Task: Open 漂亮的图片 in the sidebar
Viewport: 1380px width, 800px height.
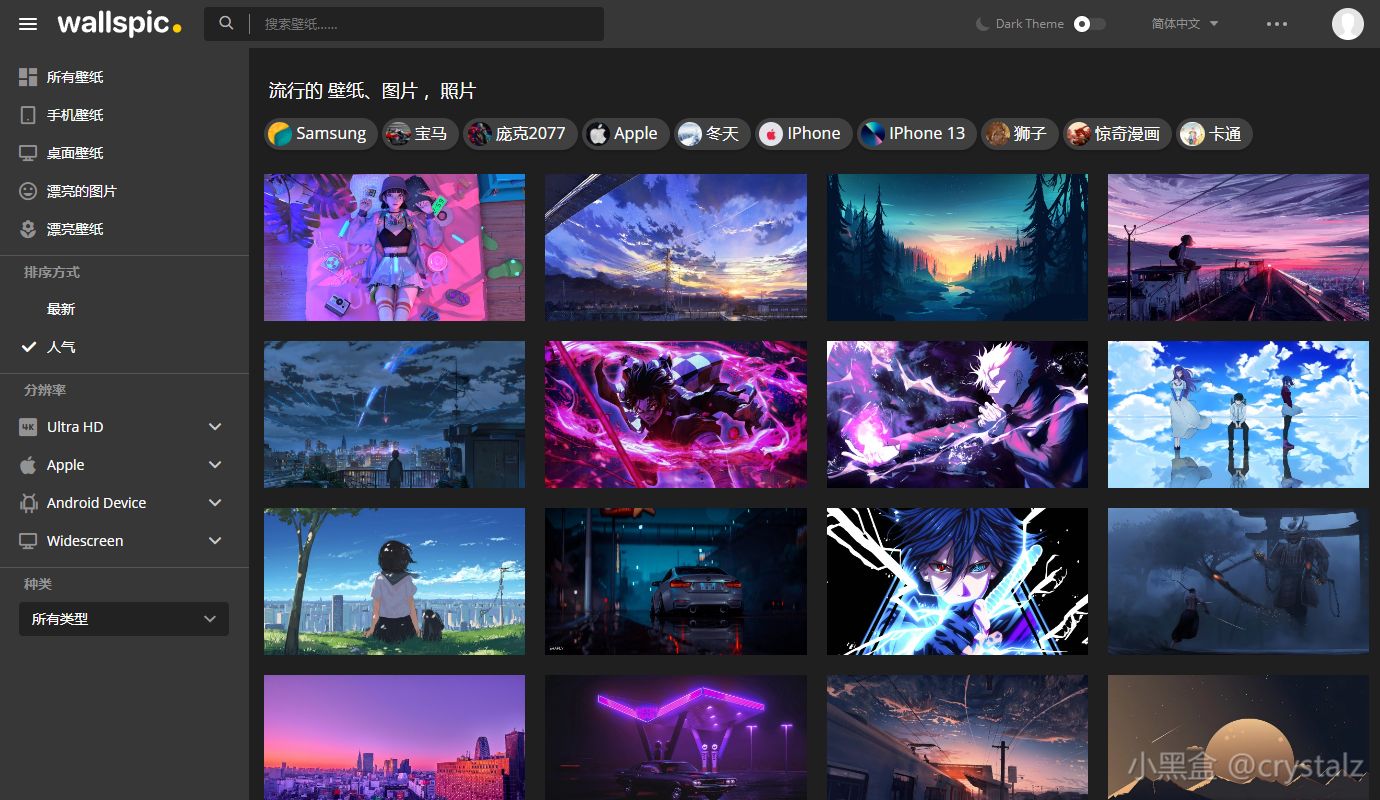Action: coord(82,191)
